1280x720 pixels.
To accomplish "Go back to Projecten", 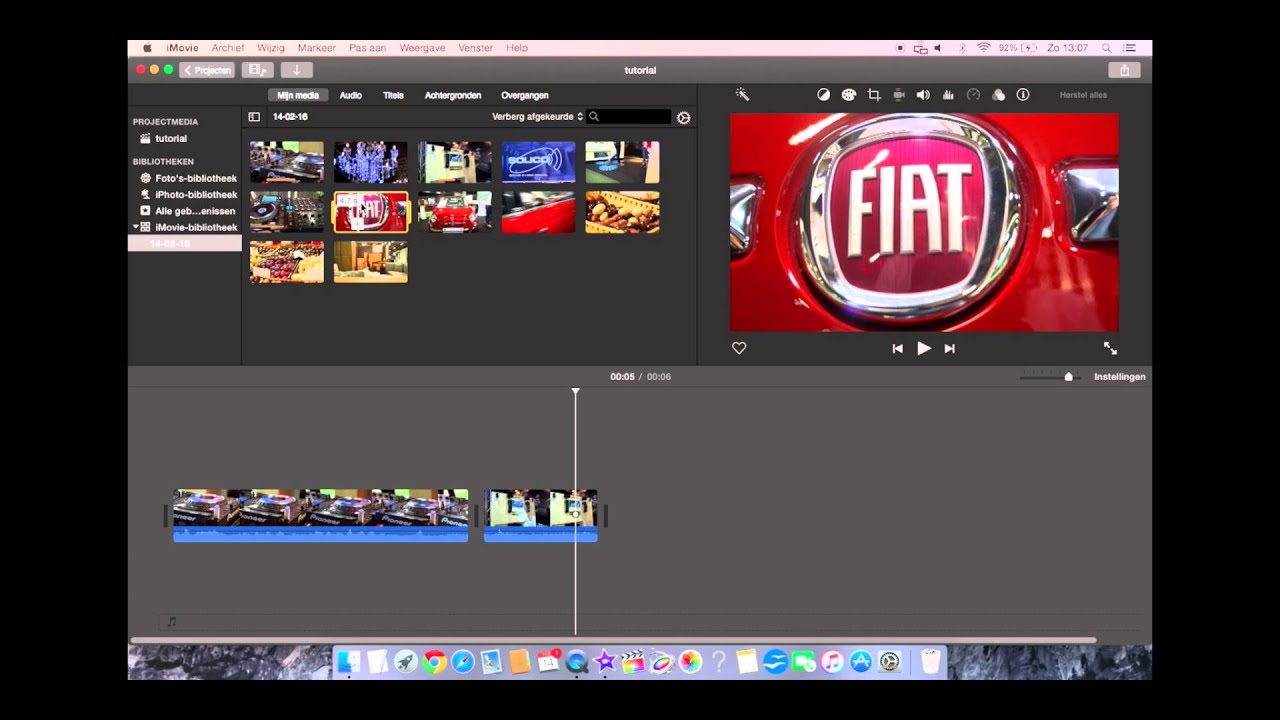I will click(207, 70).
